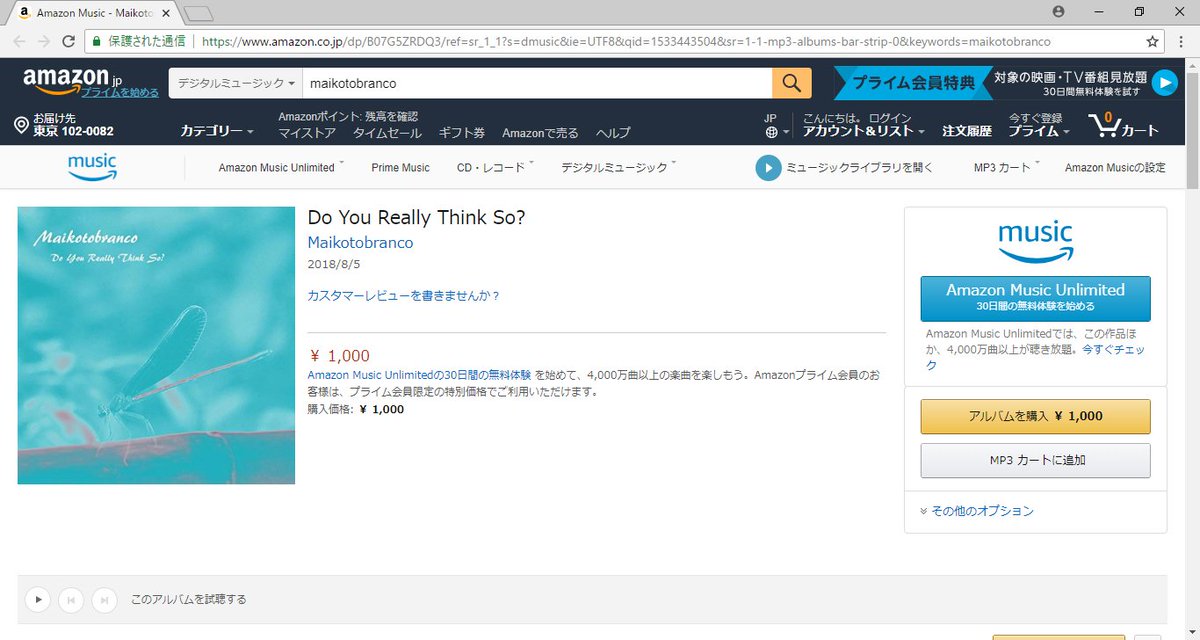
Task: Open the デジタルミュージック search category dropdown
Action: coord(236,83)
